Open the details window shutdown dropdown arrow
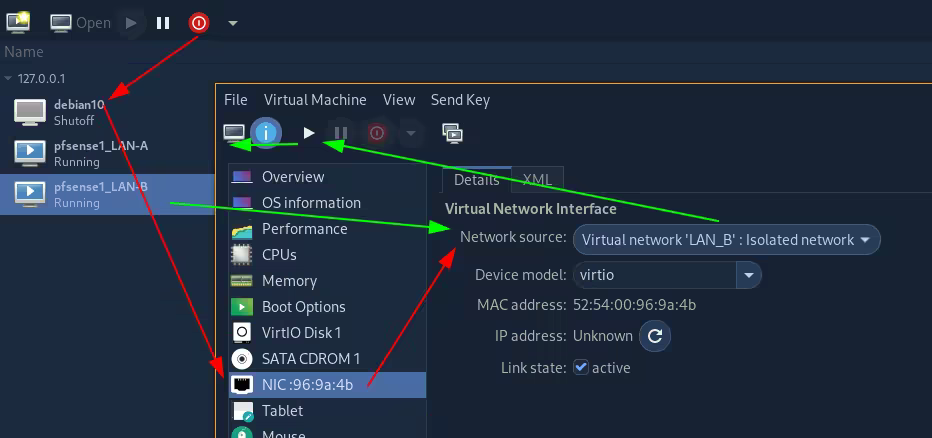Image resolution: width=932 pixels, height=438 pixels. click(411, 133)
